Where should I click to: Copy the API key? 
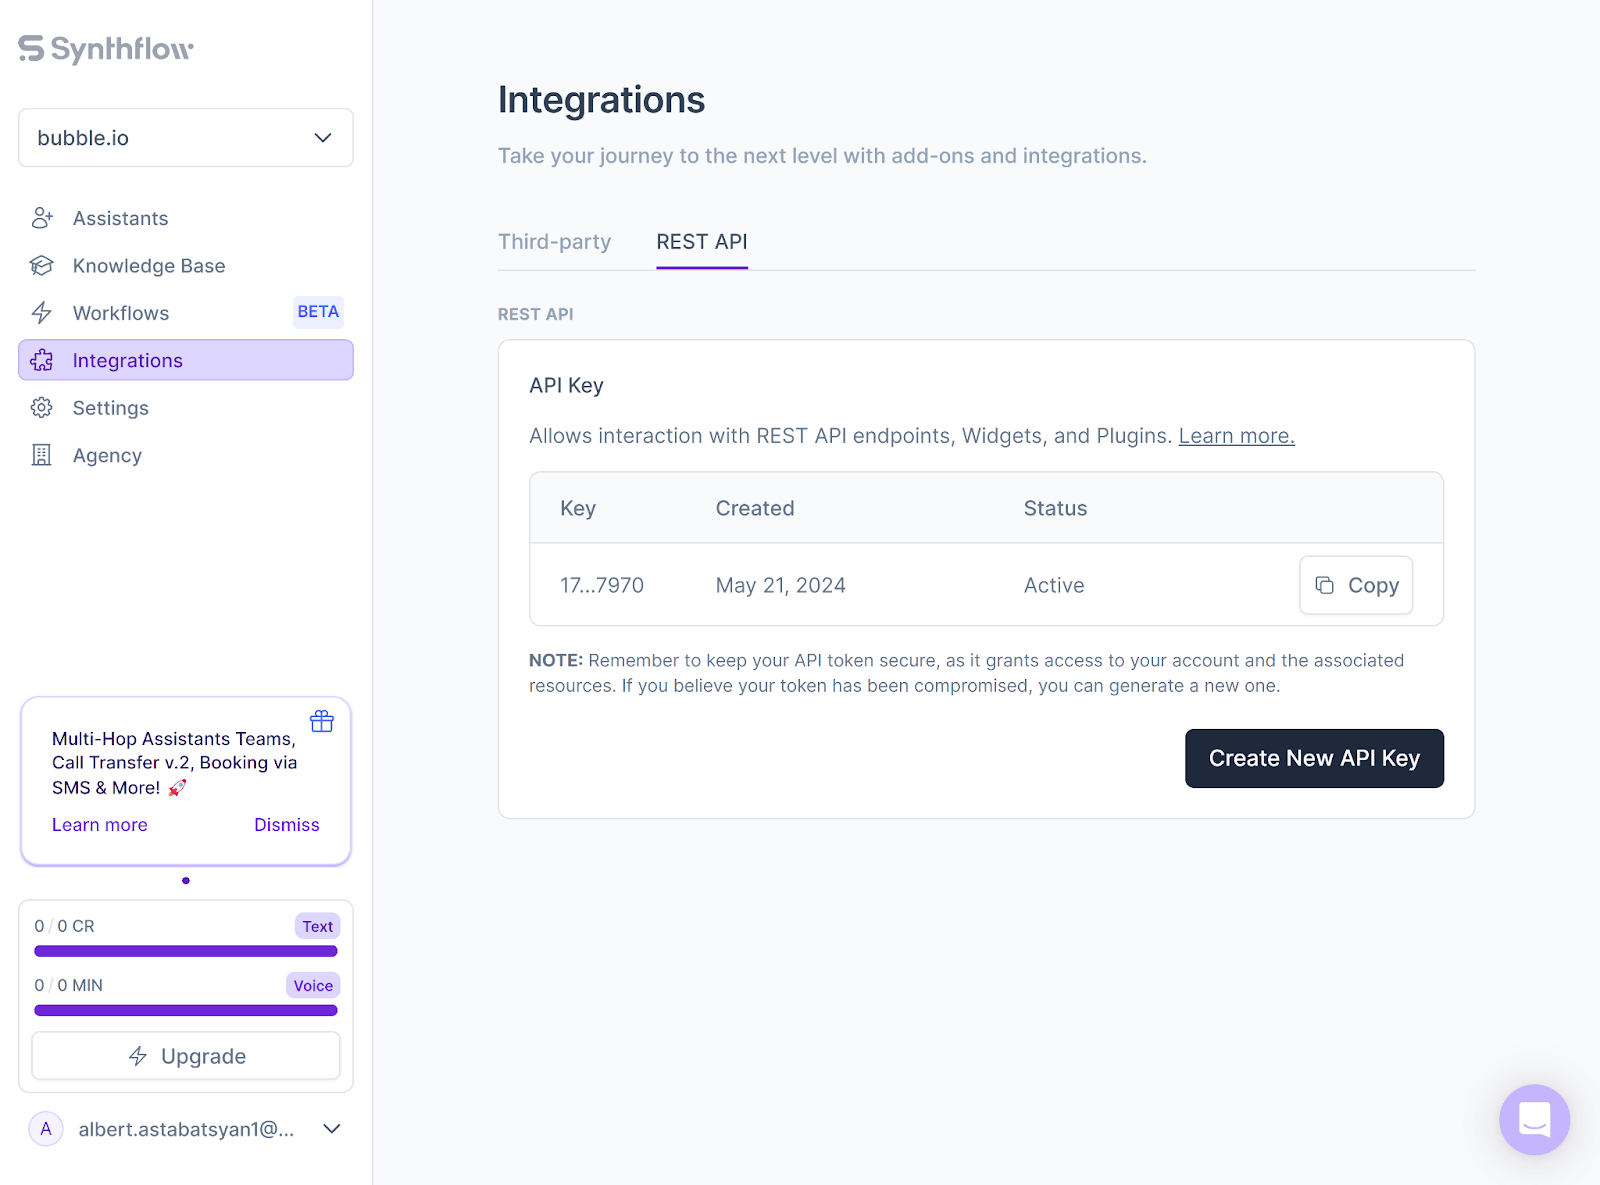[1356, 585]
